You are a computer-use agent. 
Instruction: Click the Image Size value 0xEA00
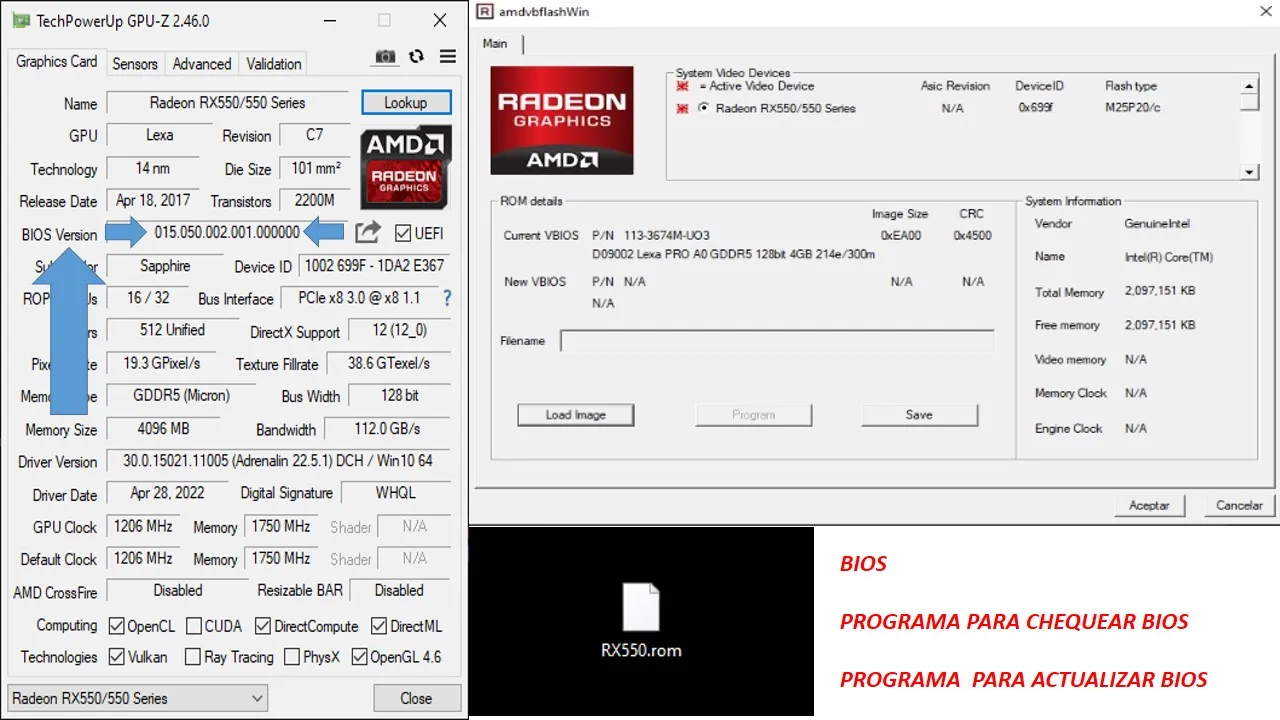coord(901,236)
